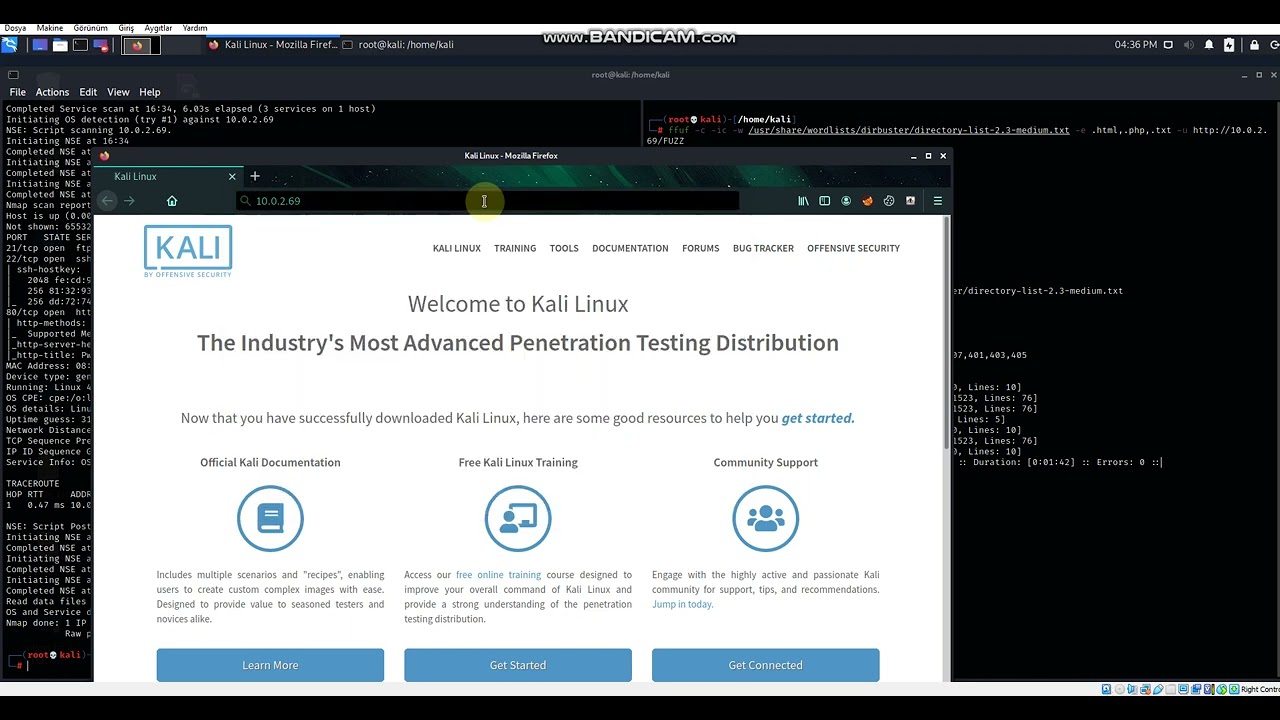1280x720 pixels.
Task: Click the Firefox back arrow button
Action: click(107, 201)
